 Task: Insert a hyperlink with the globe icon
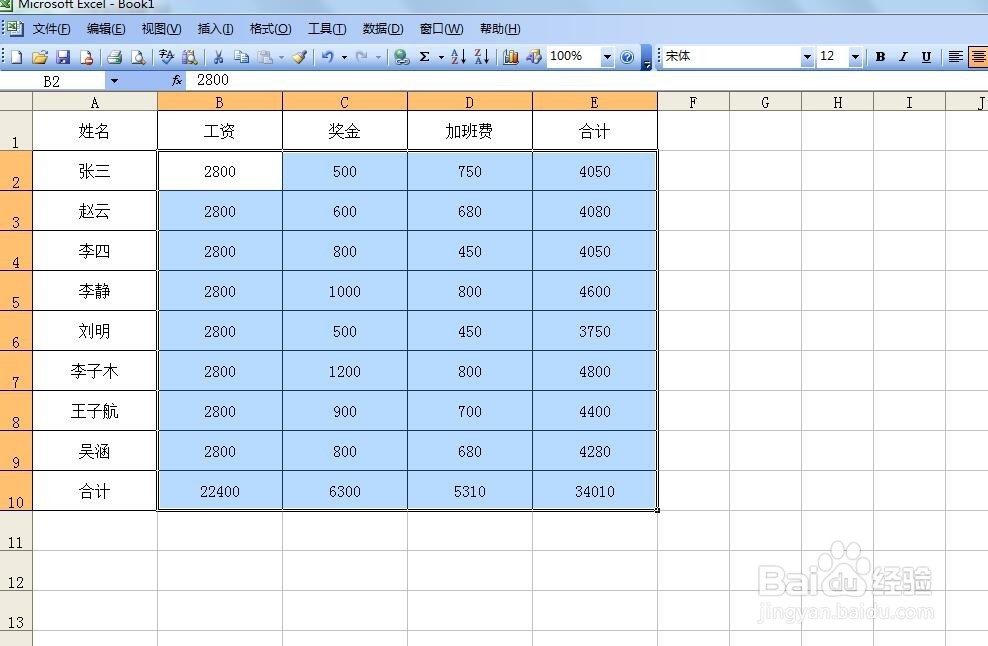401,57
